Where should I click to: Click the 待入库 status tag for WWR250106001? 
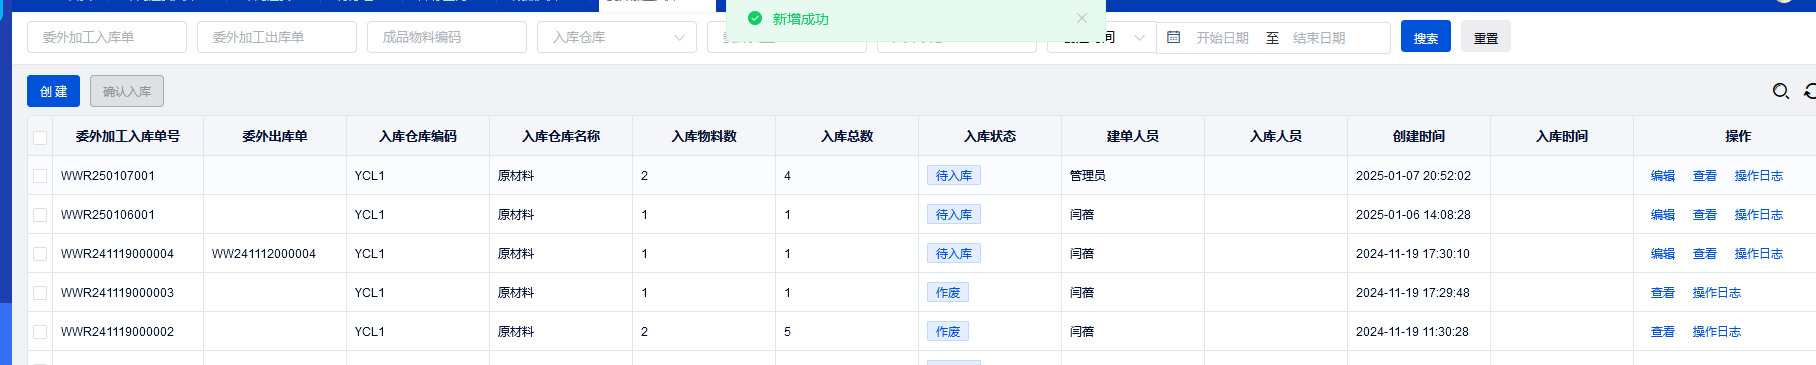click(954, 215)
